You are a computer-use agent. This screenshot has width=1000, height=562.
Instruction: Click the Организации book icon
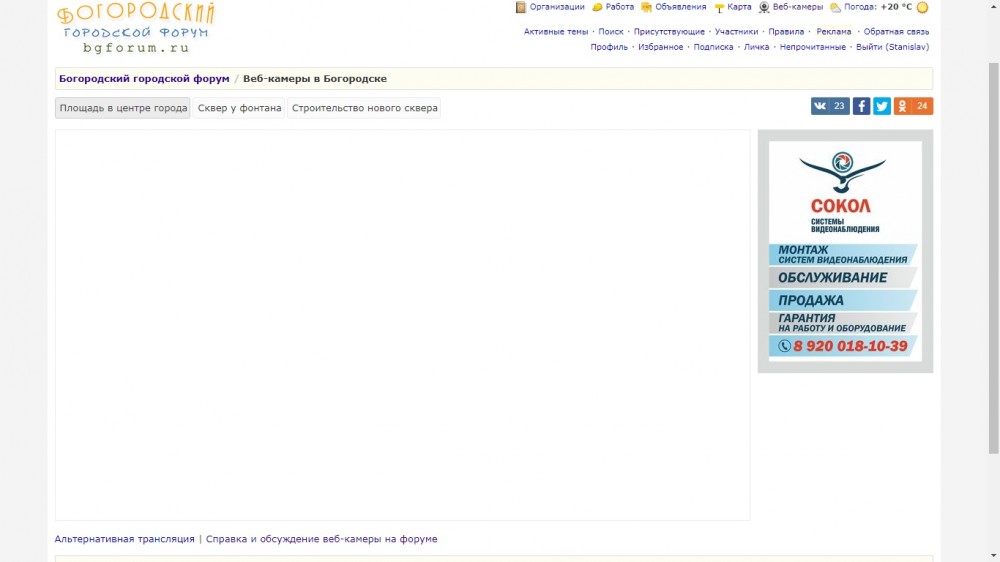point(521,7)
